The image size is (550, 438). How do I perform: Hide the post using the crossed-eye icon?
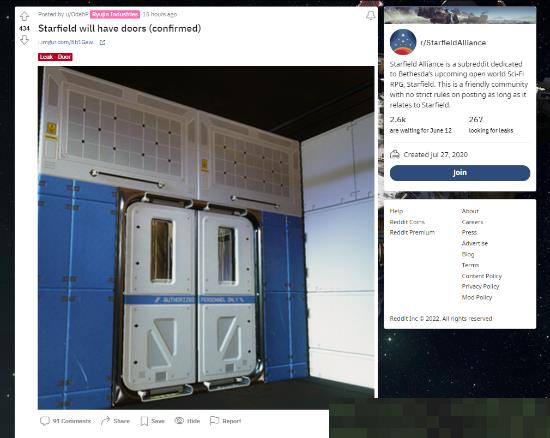click(179, 420)
